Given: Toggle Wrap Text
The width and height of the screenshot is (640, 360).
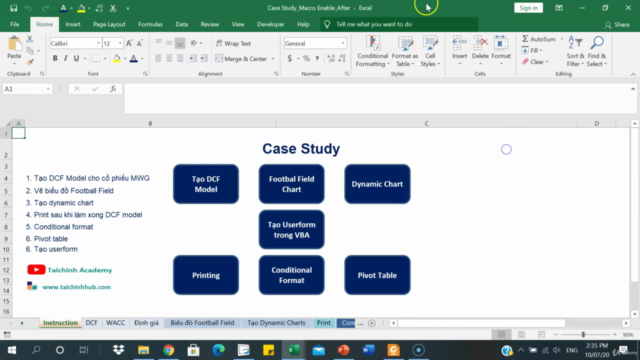Looking at the screenshot, I should (233, 43).
